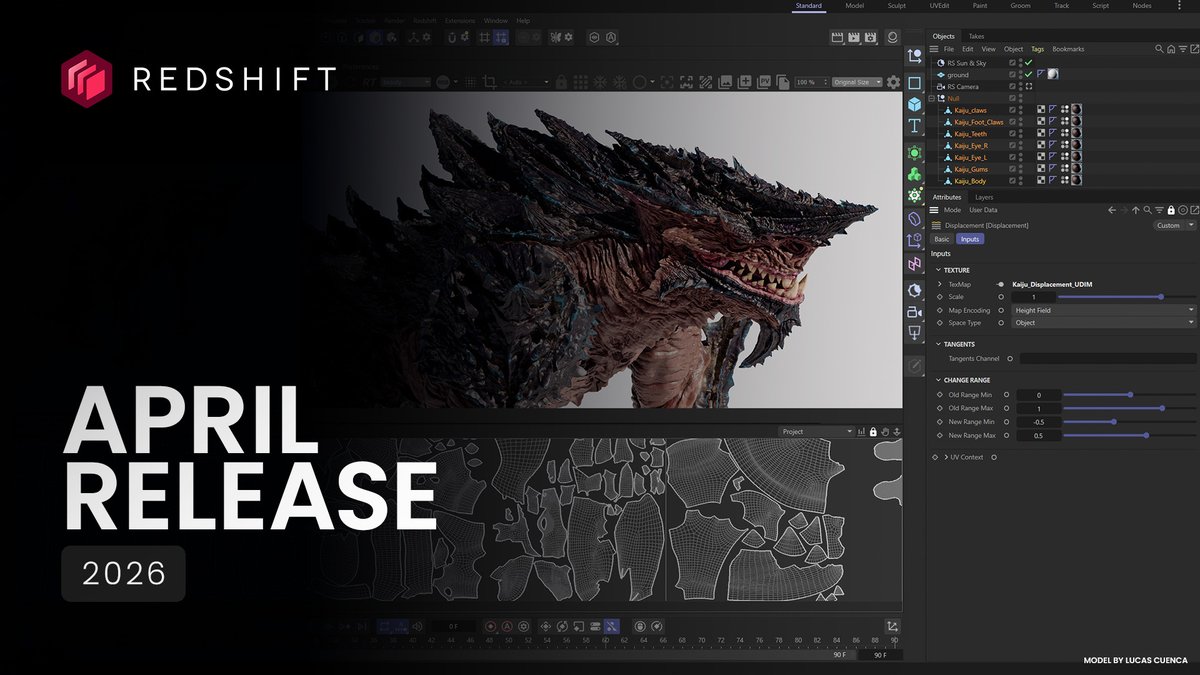Toggle the green enable check for RS Sun & Sky
The width and height of the screenshot is (1200, 675).
pyautogui.click(x=1028, y=62)
